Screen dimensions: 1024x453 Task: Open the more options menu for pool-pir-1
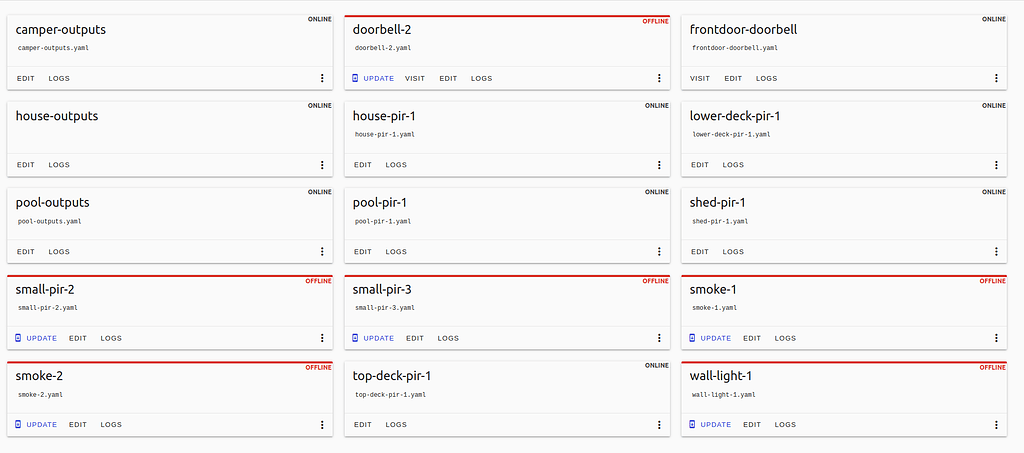pyautogui.click(x=659, y=252)
